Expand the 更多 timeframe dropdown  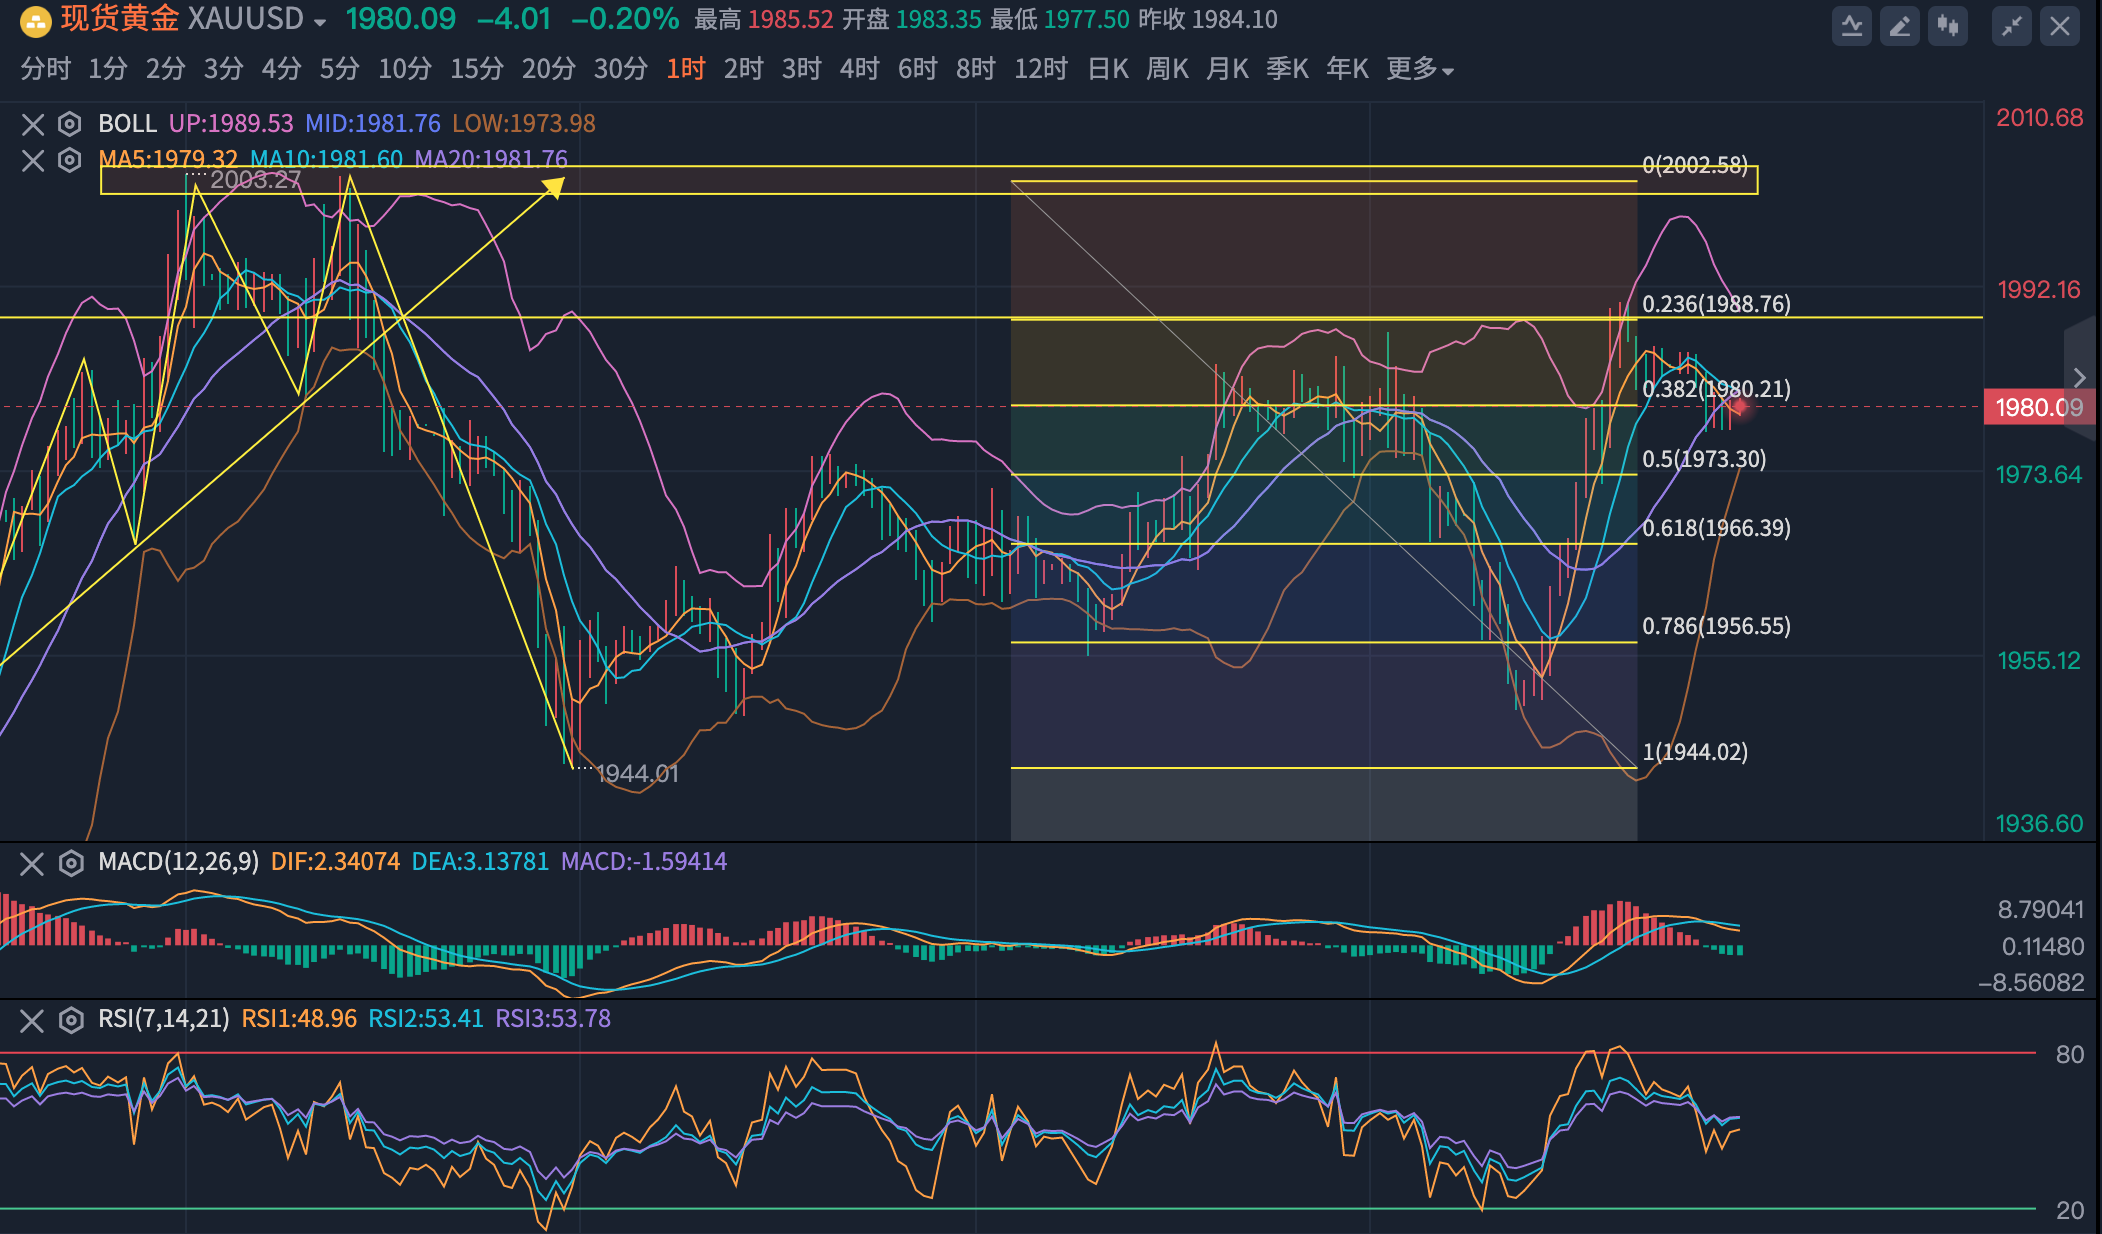pyautogui.click(x=1419, y=69)
